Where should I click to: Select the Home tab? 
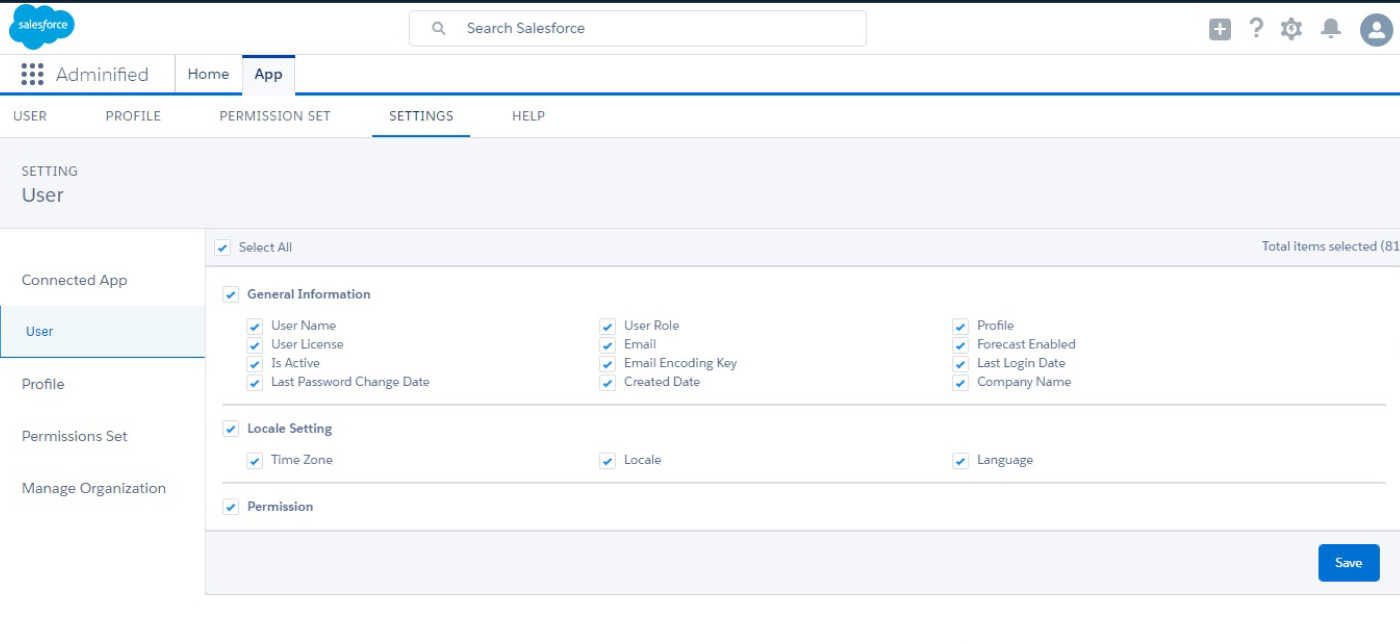coord(208,75)
